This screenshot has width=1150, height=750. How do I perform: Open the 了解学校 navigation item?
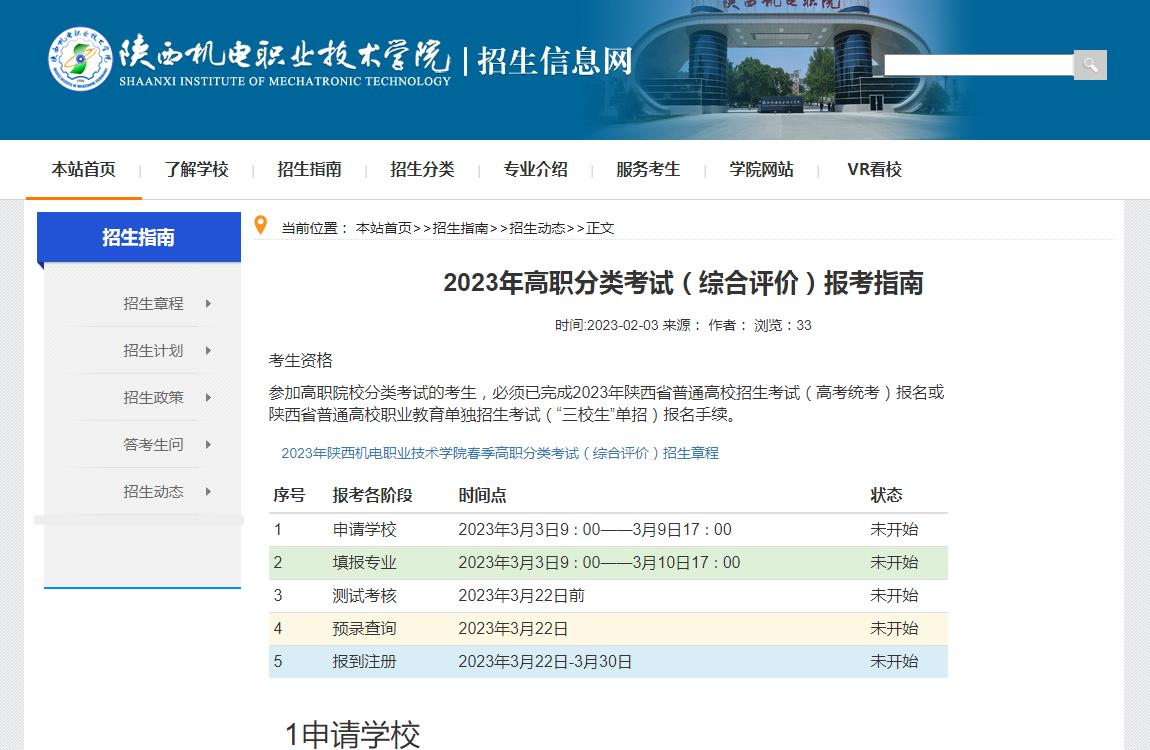click(x=197, y=169)
